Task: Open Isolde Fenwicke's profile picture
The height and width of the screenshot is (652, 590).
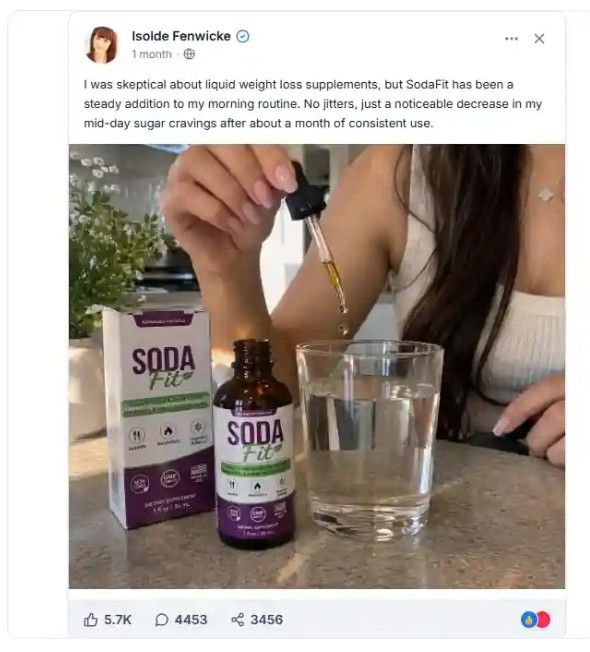Action: tap(102, 45)
